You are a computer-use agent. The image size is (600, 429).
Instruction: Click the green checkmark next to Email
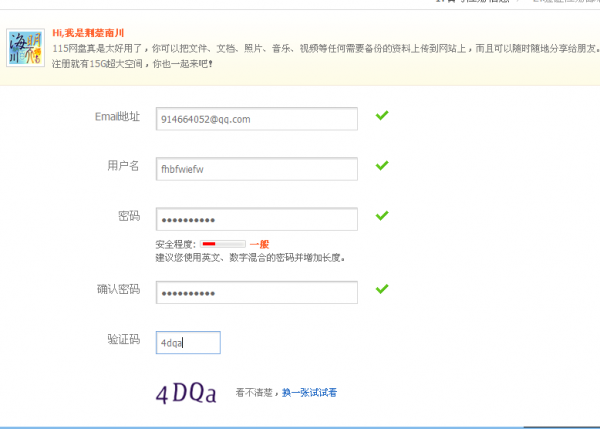382,115
